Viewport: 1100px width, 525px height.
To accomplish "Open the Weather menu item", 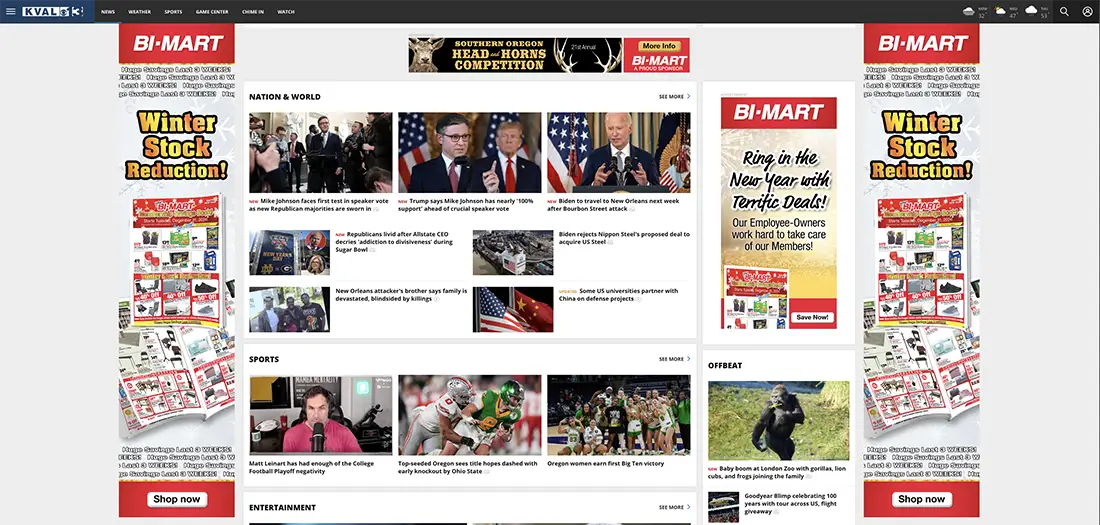I will pyautogui.click(x=140, y=12).
